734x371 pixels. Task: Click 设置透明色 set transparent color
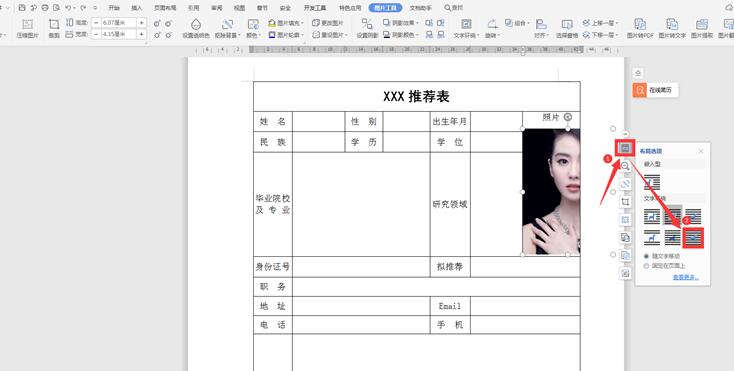point(196,29)
